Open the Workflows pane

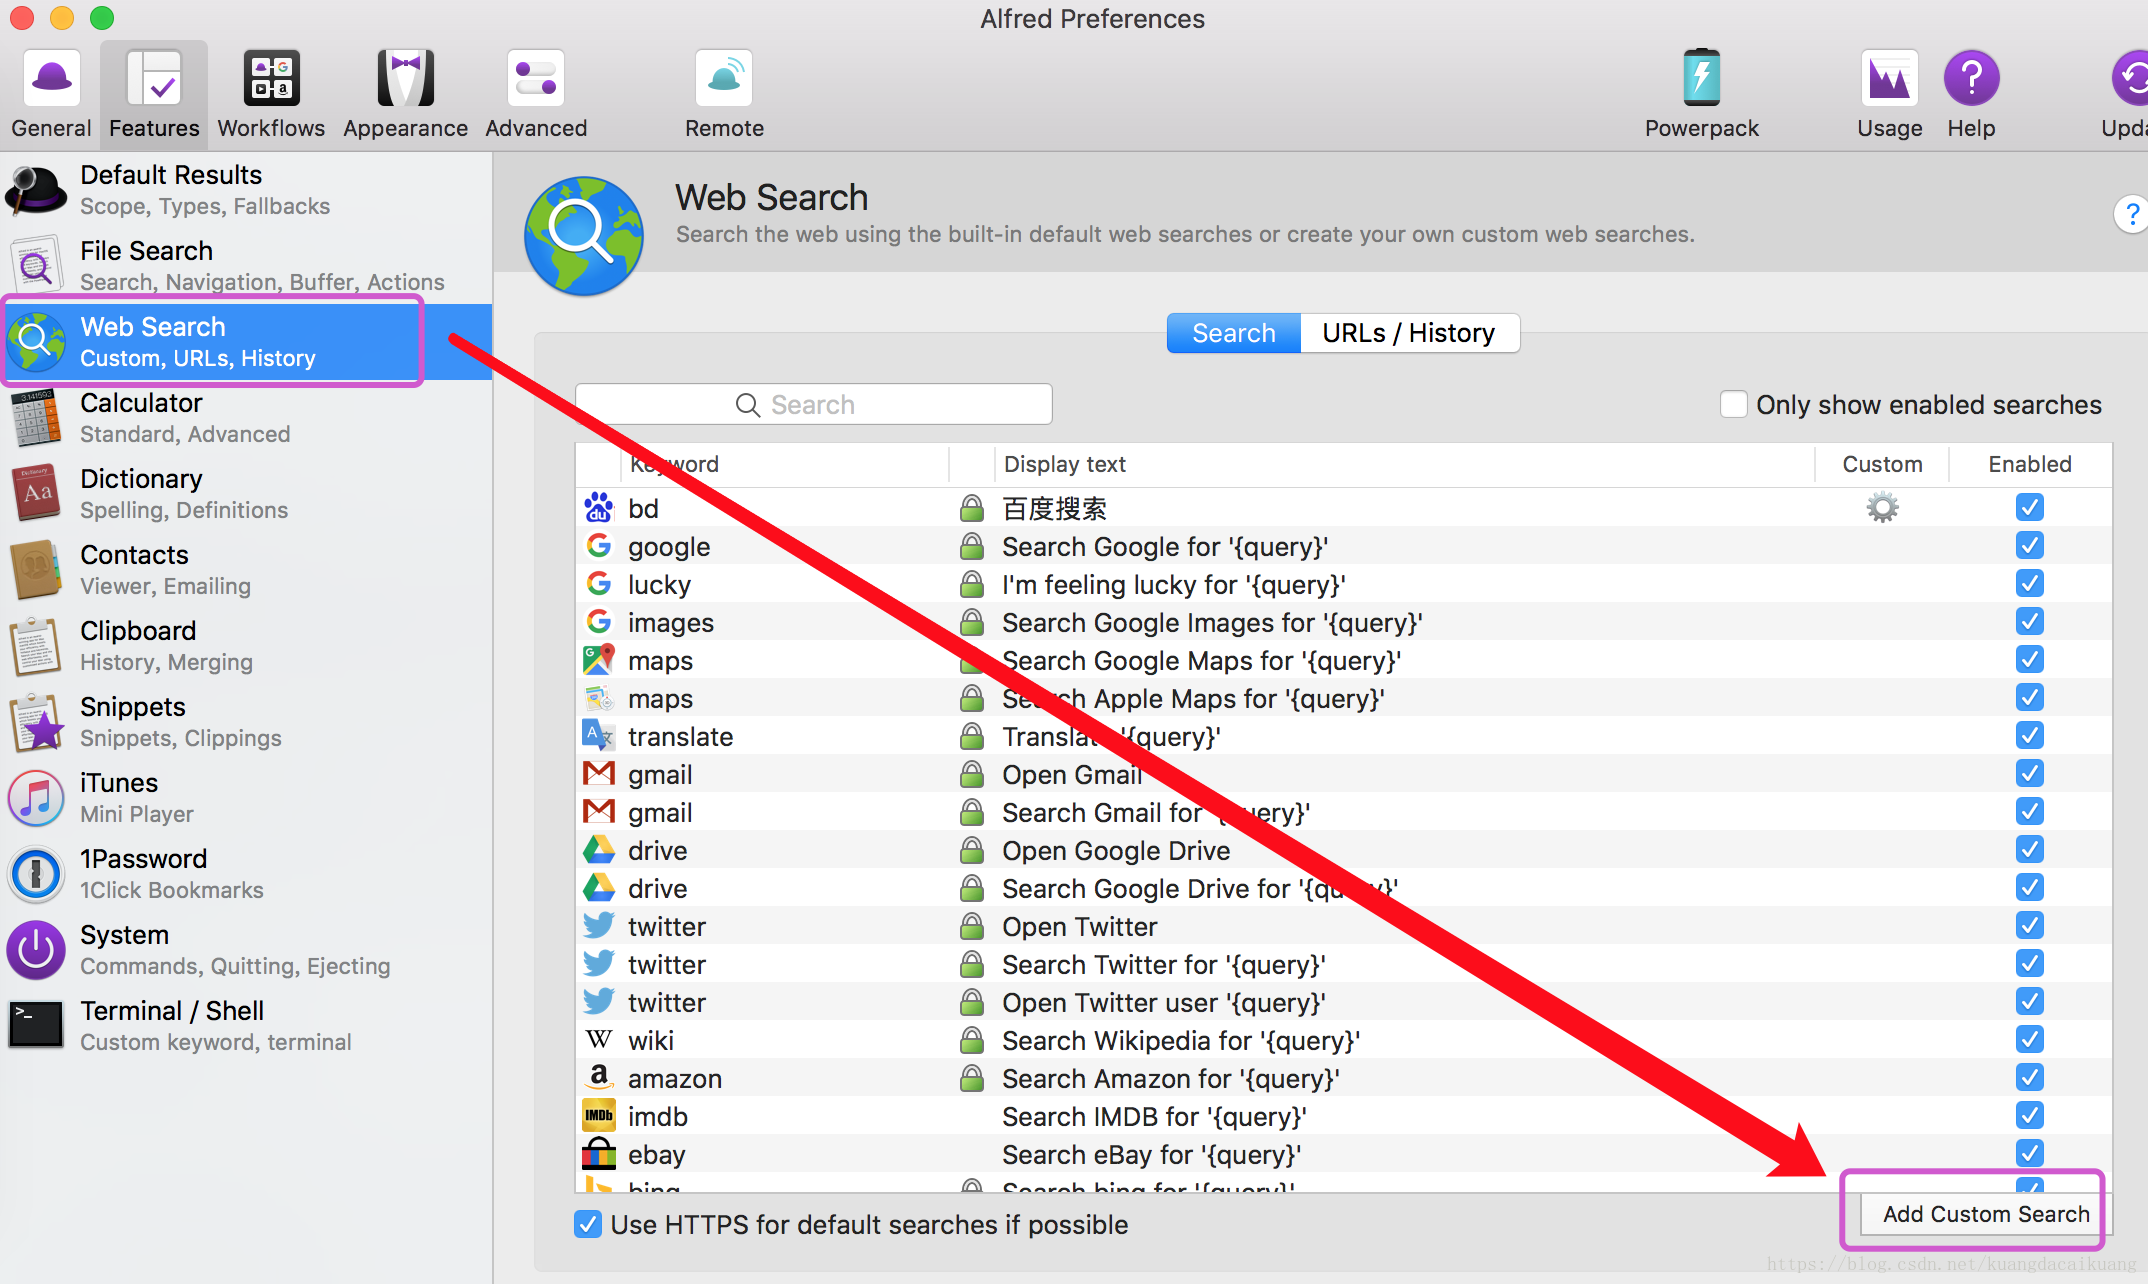point(271,94)
